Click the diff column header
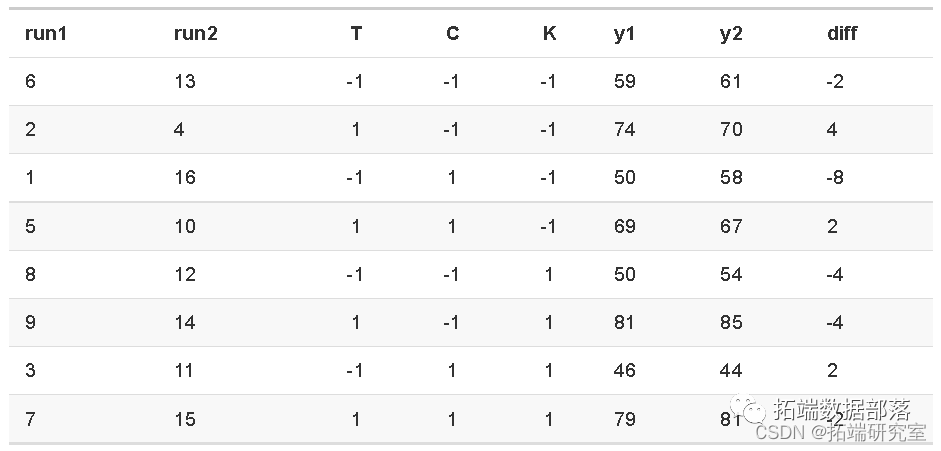941x451 pixels. 842,33
